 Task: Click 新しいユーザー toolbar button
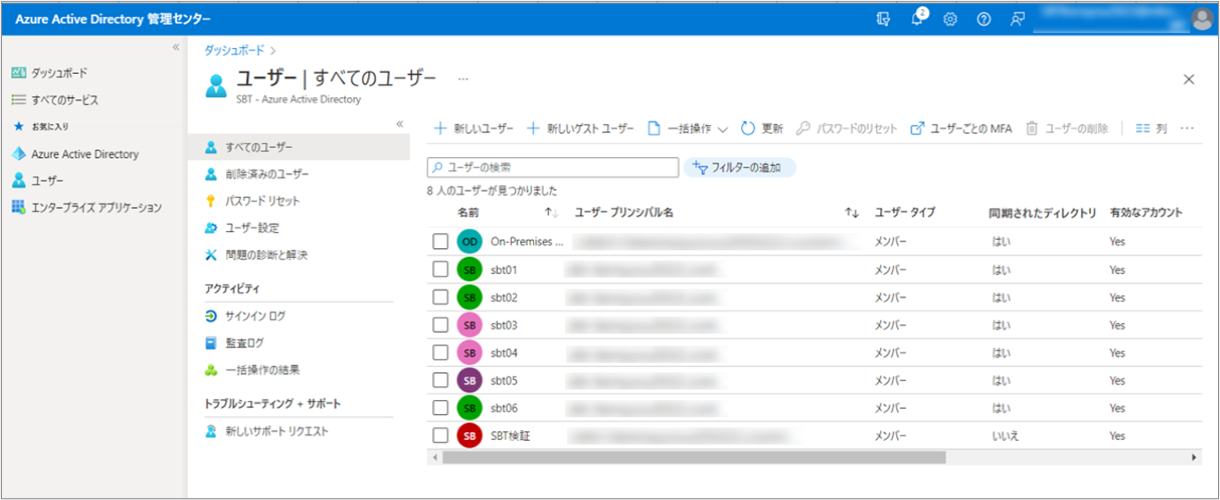coord(474,129)
